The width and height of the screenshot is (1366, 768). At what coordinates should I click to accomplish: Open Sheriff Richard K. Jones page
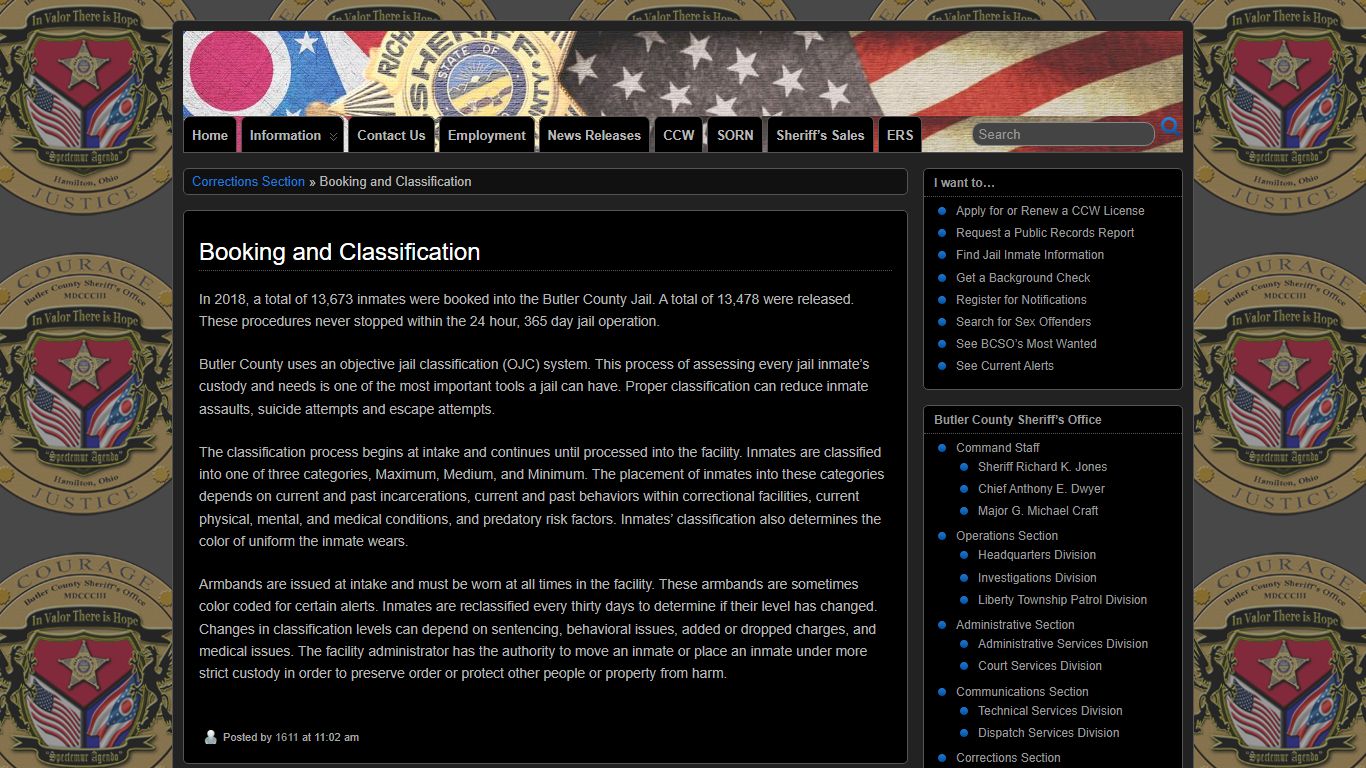(1042, 467)
